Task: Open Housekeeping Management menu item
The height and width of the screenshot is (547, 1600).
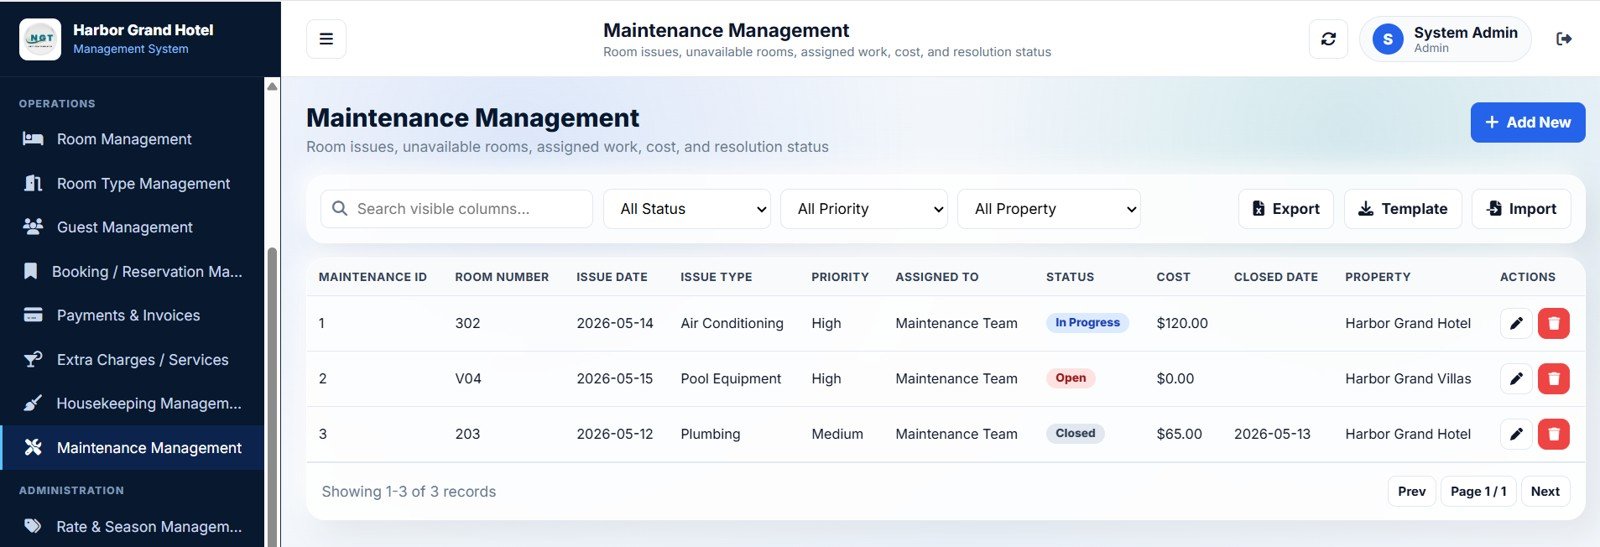Action: click(132, 403)
